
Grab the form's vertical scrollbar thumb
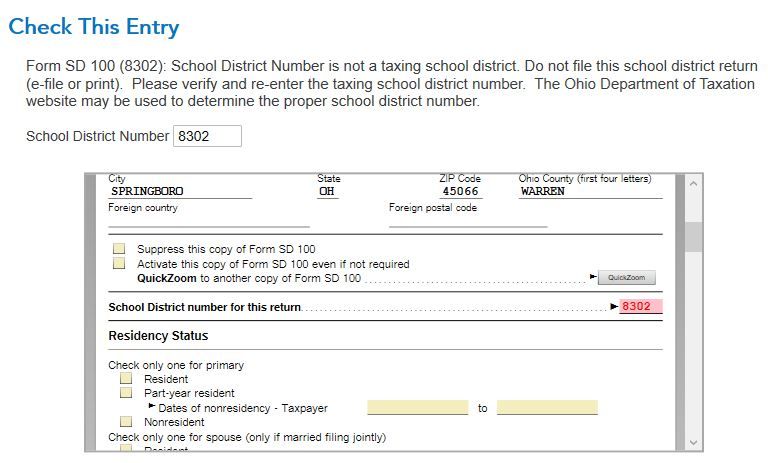(x=693, y=237)
